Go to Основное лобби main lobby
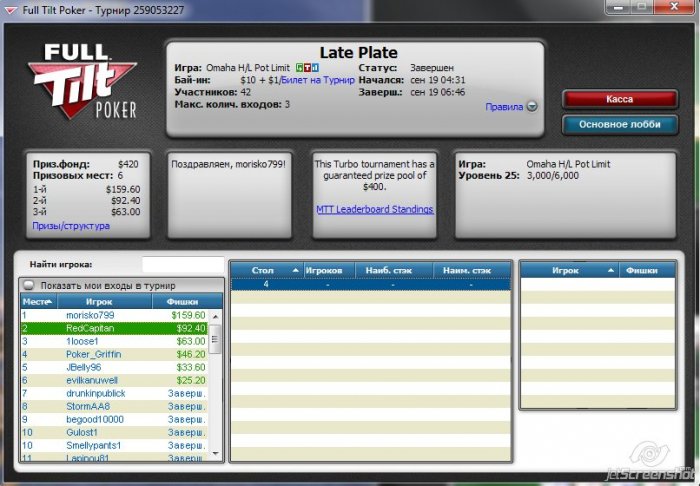The width and height of the screenshot is (700, 486). coord(620,125)
